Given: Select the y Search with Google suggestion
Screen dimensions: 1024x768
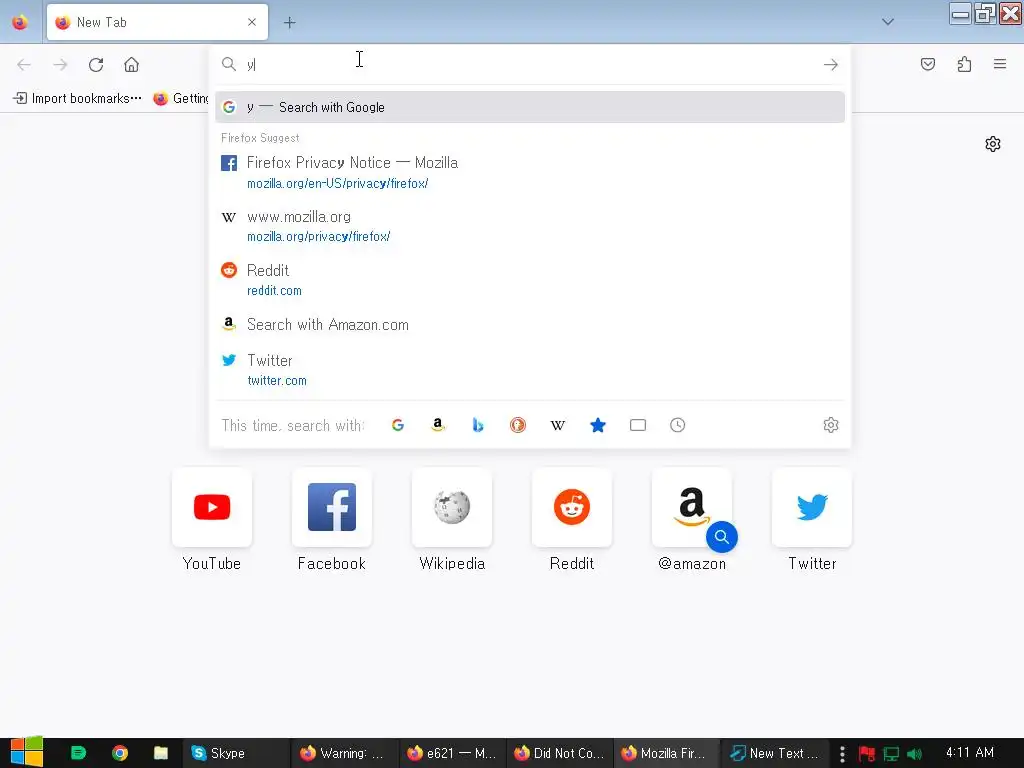Looking at the screenshot, I should coord(530,107).
